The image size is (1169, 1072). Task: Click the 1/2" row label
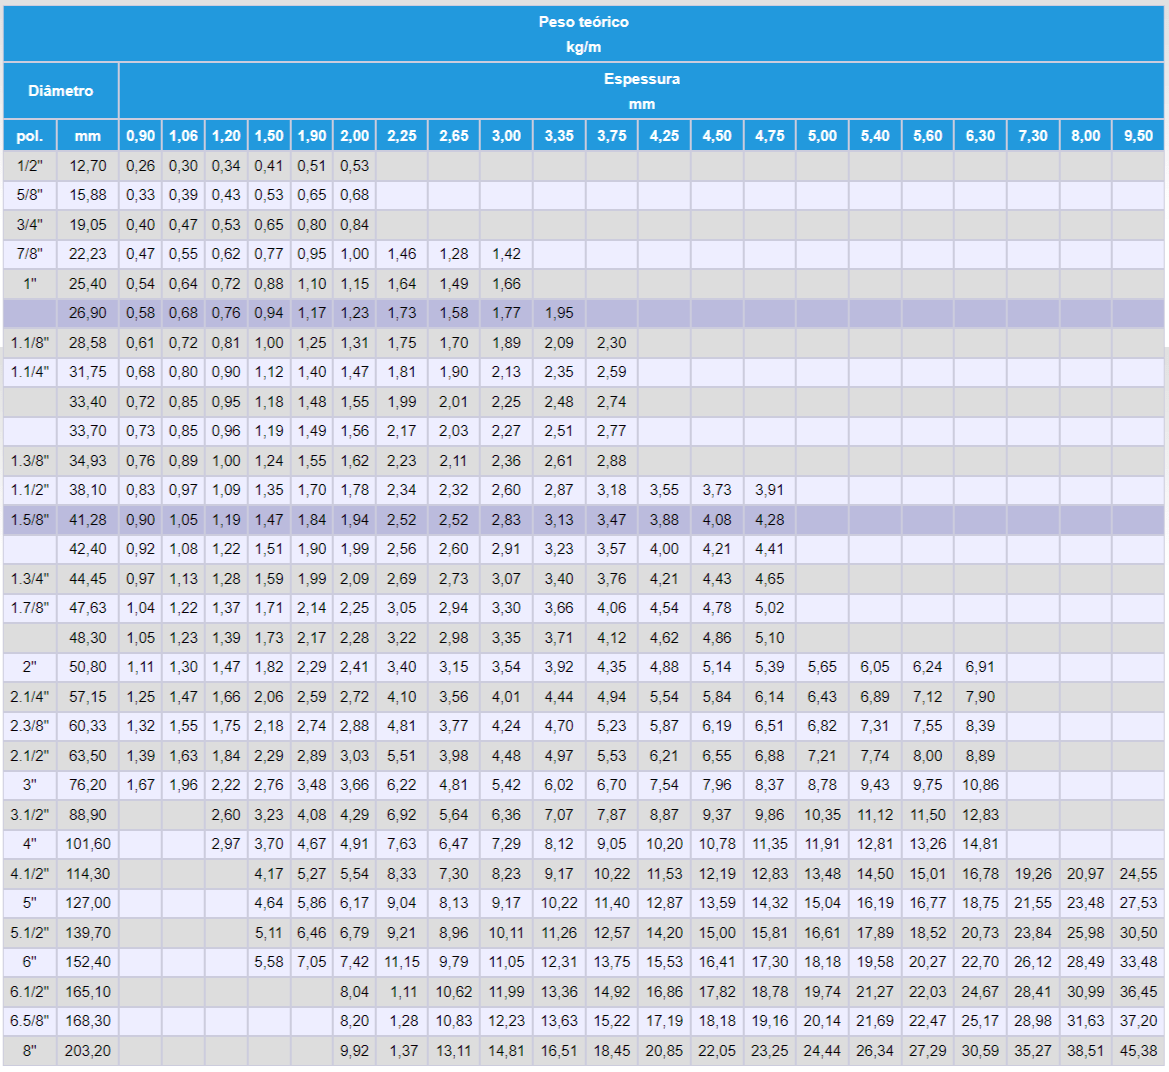30,165
